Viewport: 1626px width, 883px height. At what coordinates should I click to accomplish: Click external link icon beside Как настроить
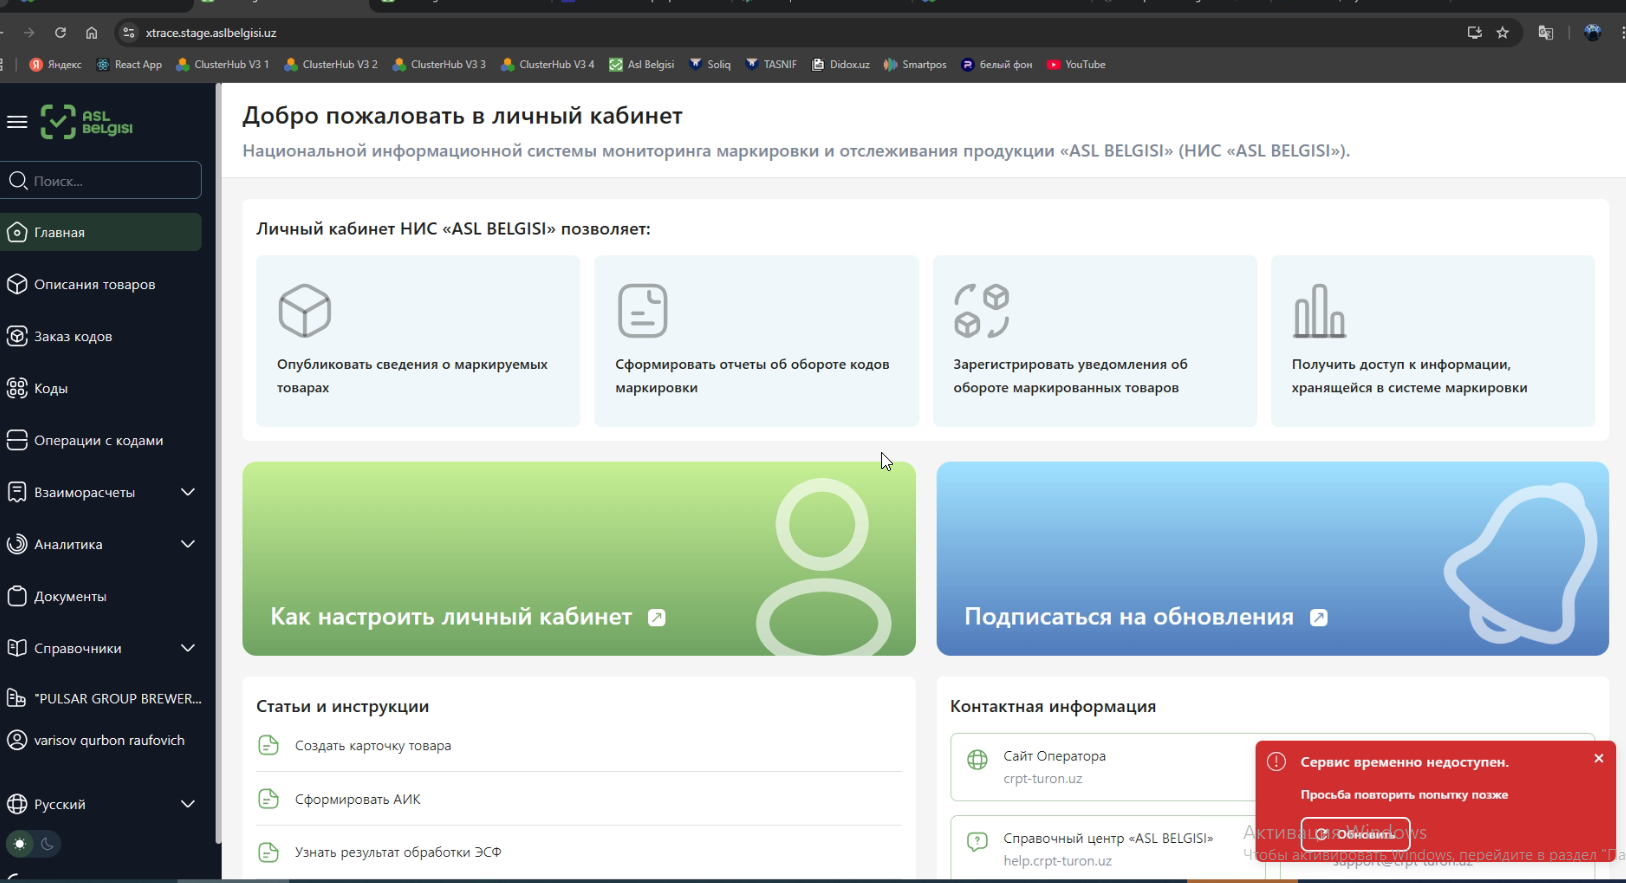(x=657, y=618)
